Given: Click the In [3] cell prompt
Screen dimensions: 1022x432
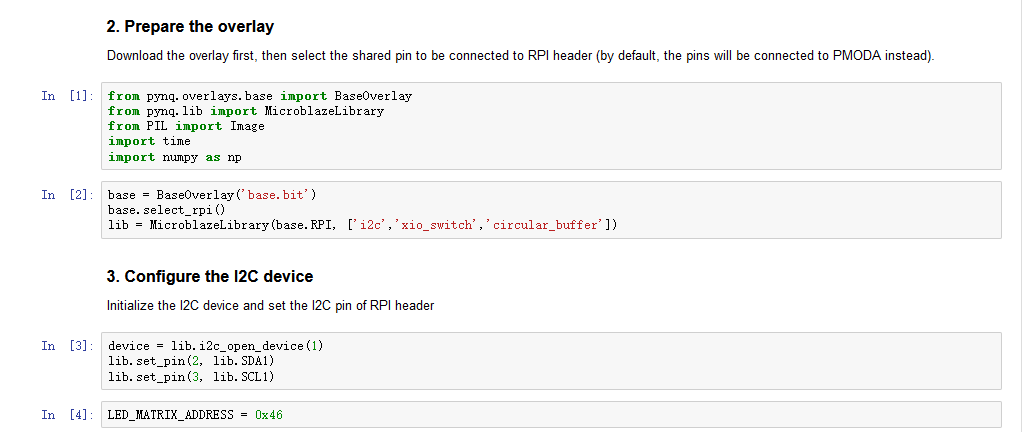Looking at the screenshot, I should [68, 346].
